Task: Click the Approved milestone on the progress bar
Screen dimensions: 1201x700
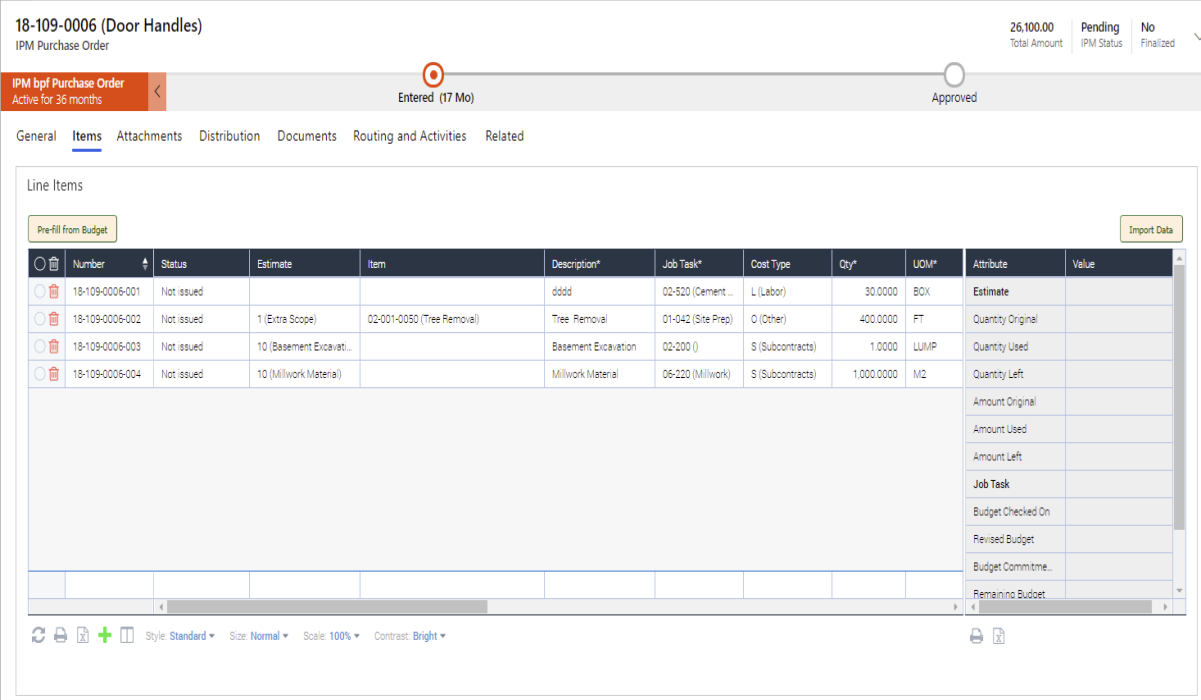Action: tap(953, 75)
